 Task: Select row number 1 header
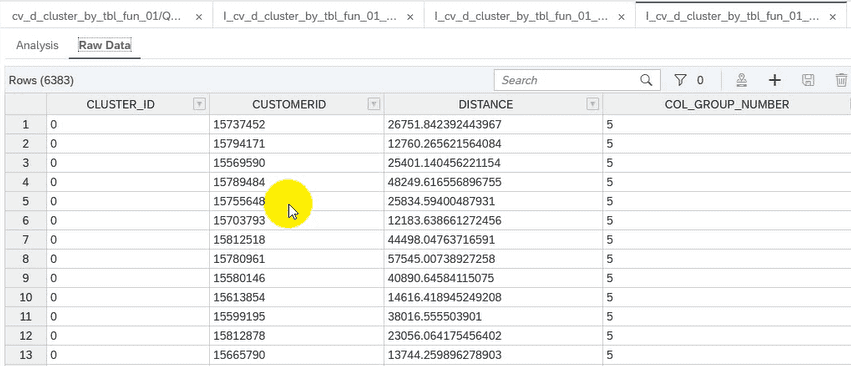26,125
